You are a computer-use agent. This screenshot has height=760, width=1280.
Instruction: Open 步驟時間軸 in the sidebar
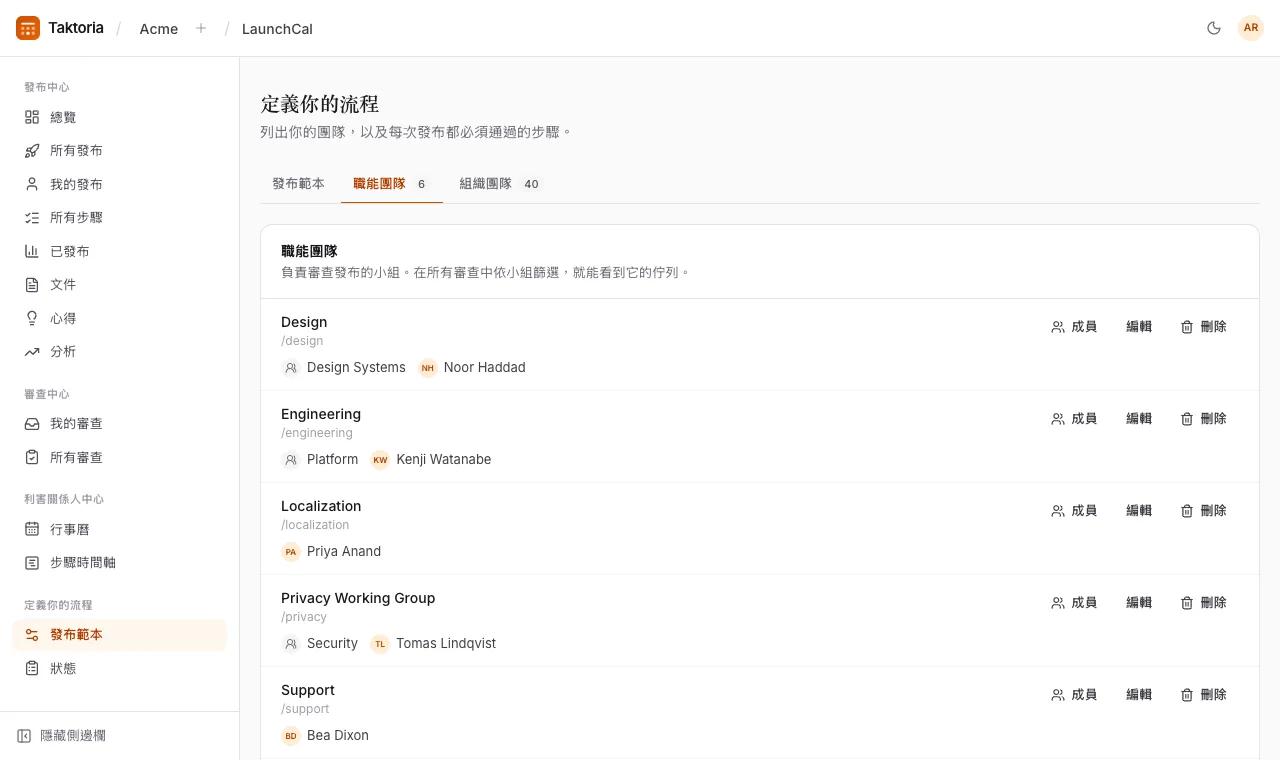coord(120,563)
